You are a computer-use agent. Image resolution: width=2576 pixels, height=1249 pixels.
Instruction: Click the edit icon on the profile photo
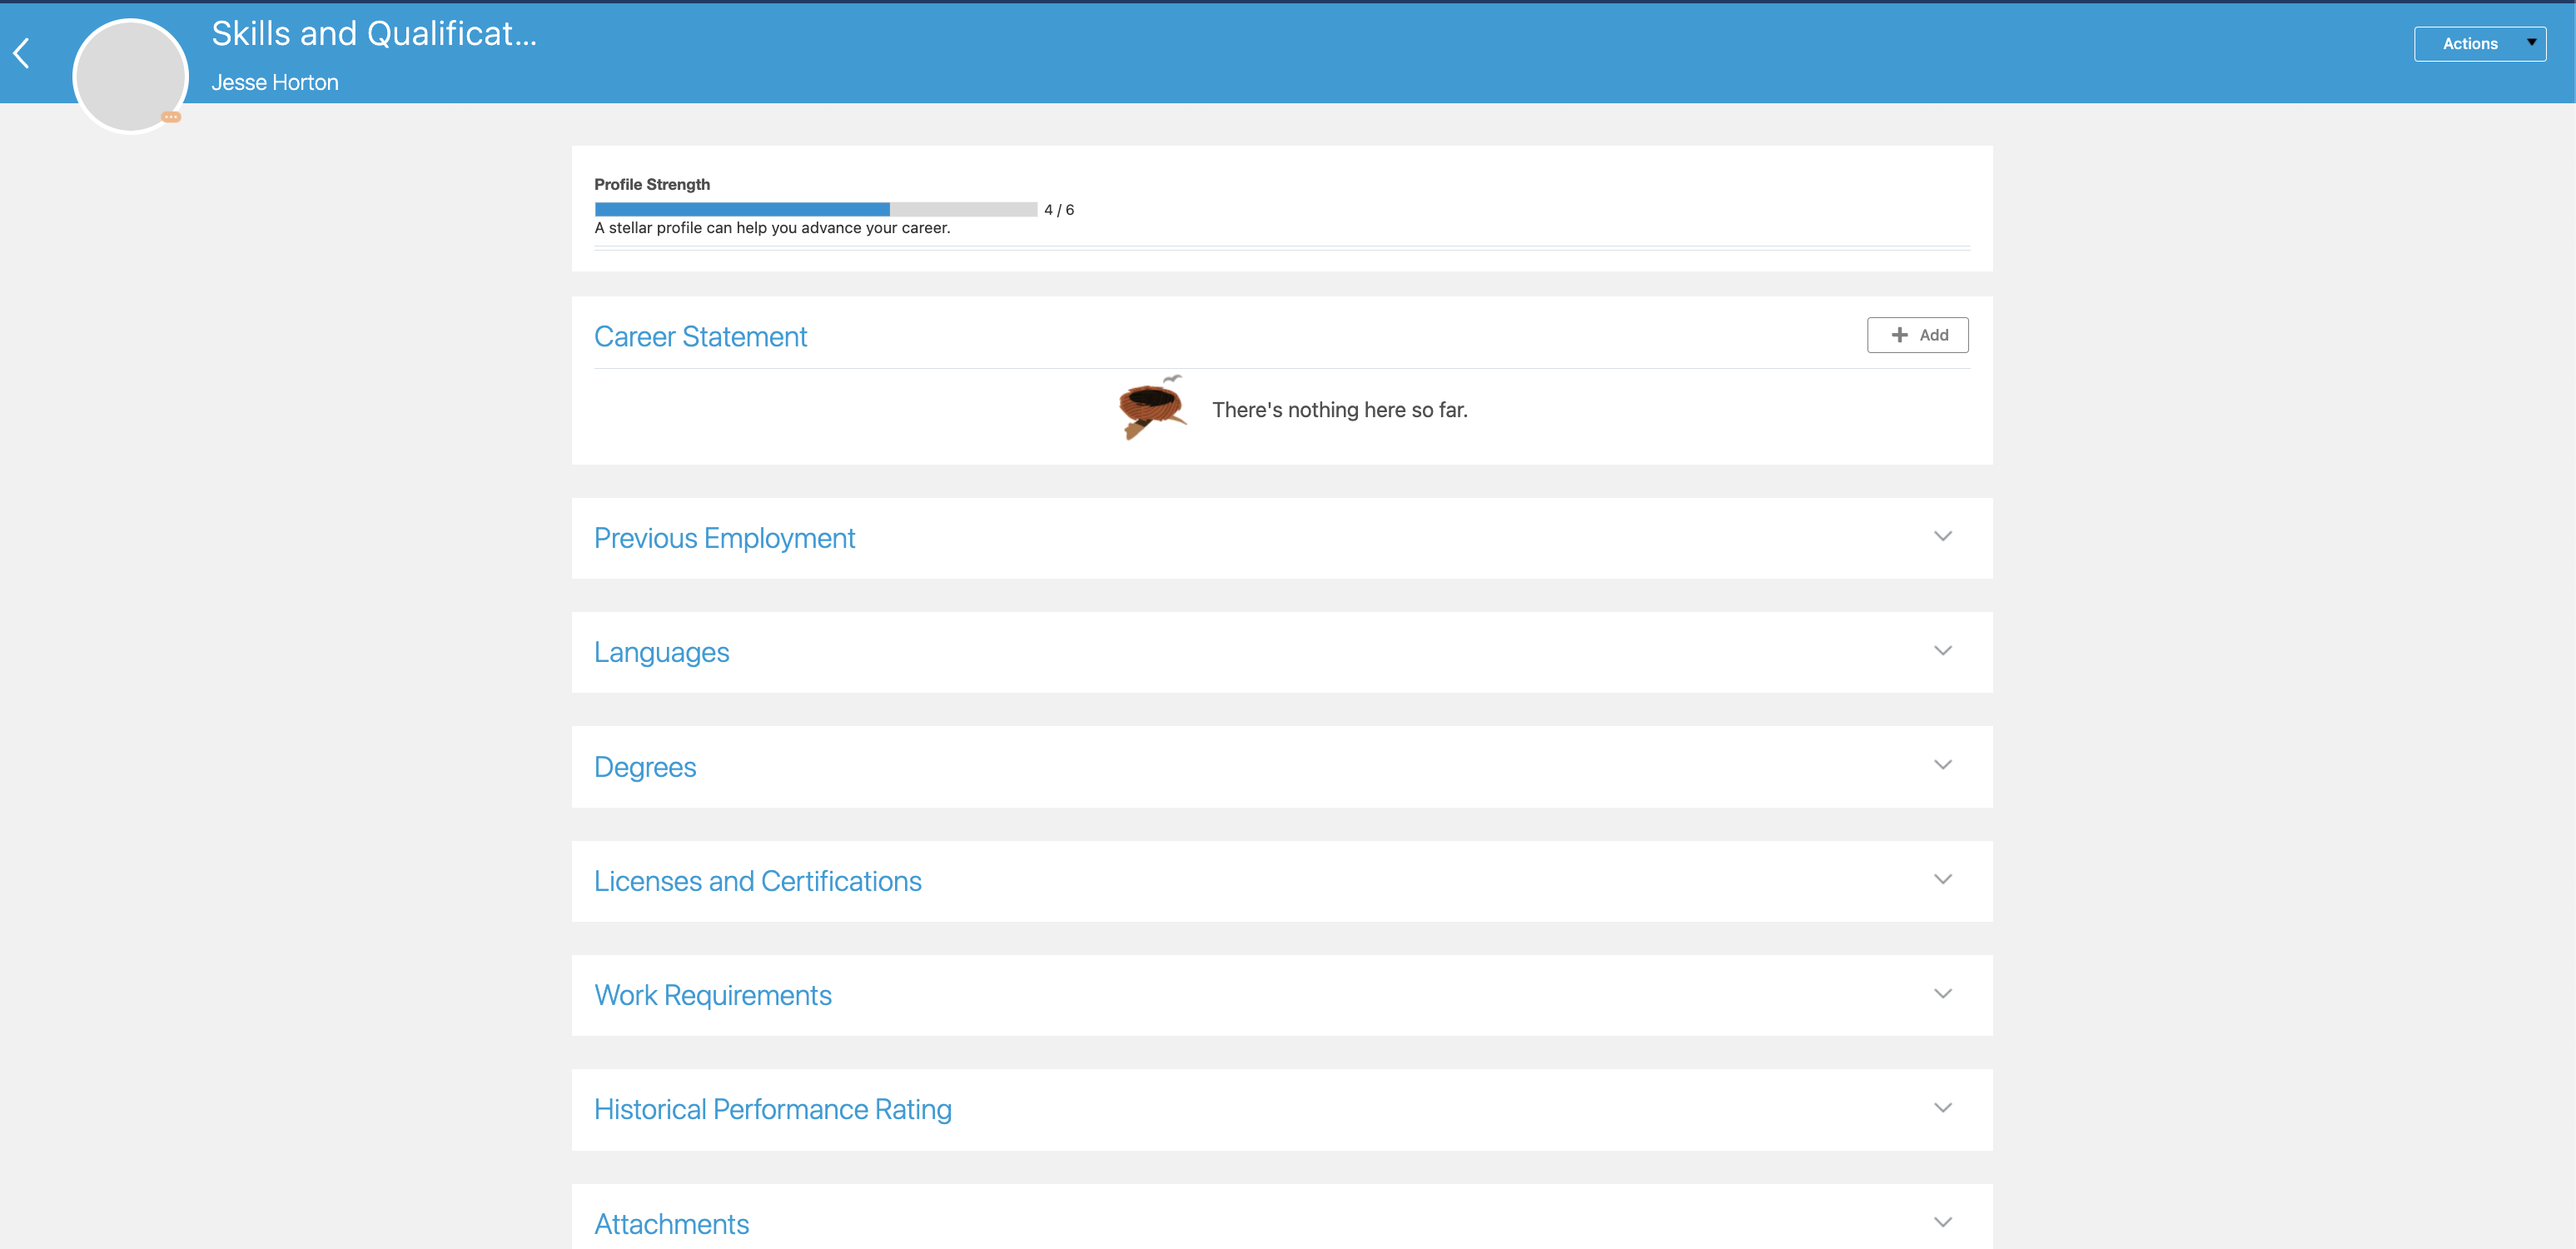coord(171,117)
